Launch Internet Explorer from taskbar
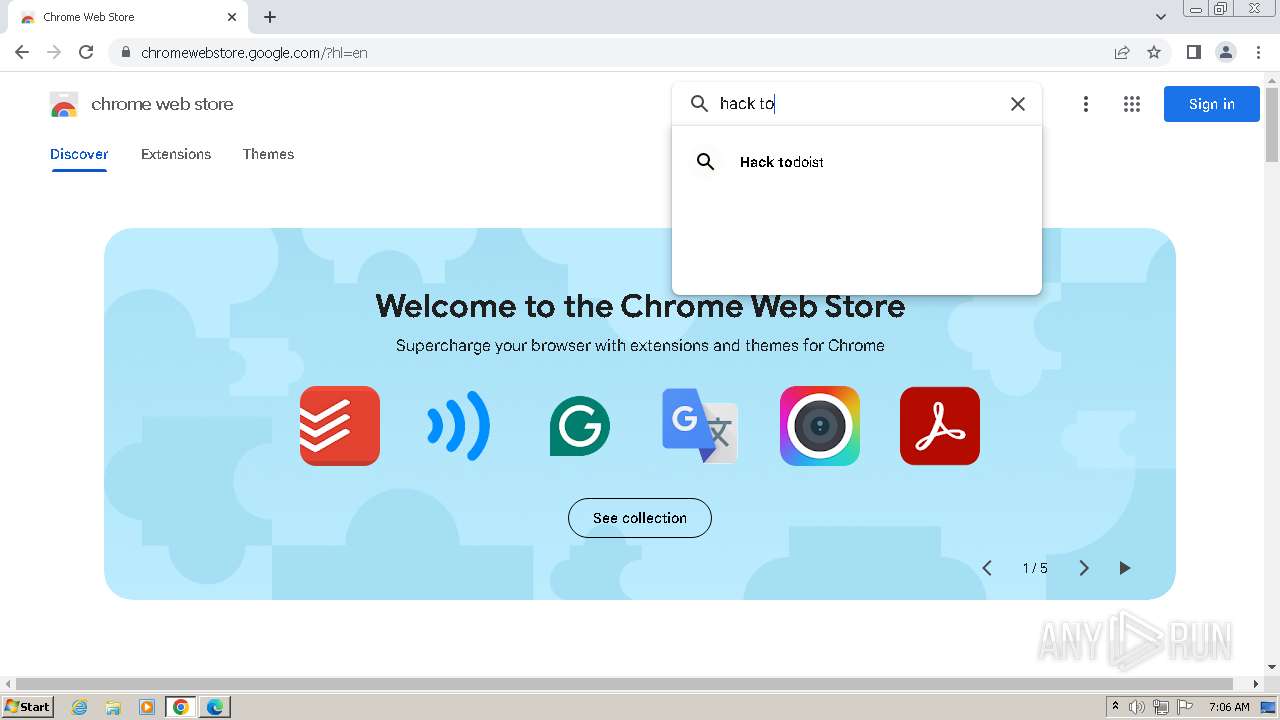Image resolution: width=1280 pixels, height=720 pixels. (x=80, y=707)
